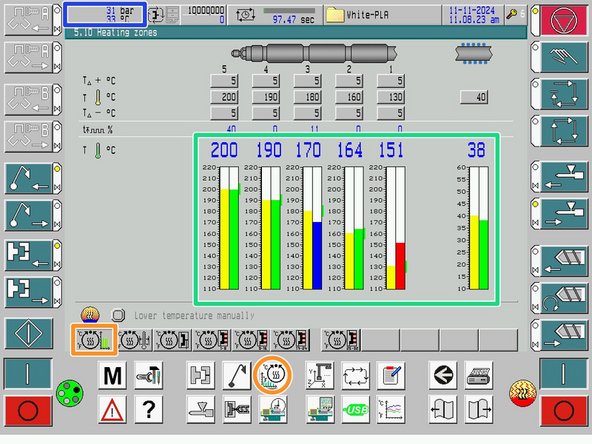Open the temperatures group icon in bottom panel
This screenshot has width=592, height=444.
(273, 375)
